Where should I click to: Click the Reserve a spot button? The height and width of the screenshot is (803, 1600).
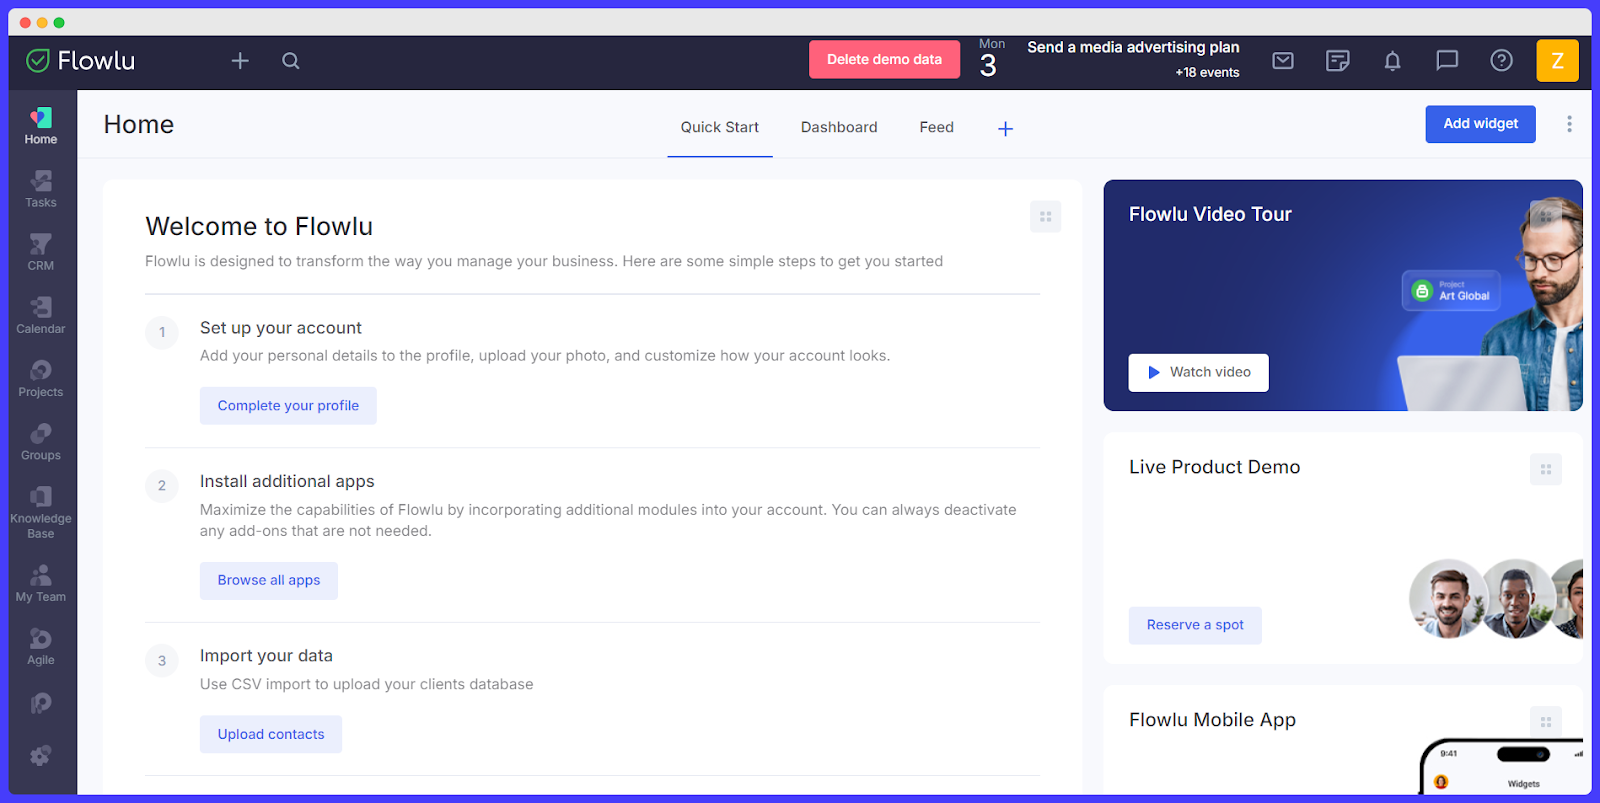[1195, 625]
